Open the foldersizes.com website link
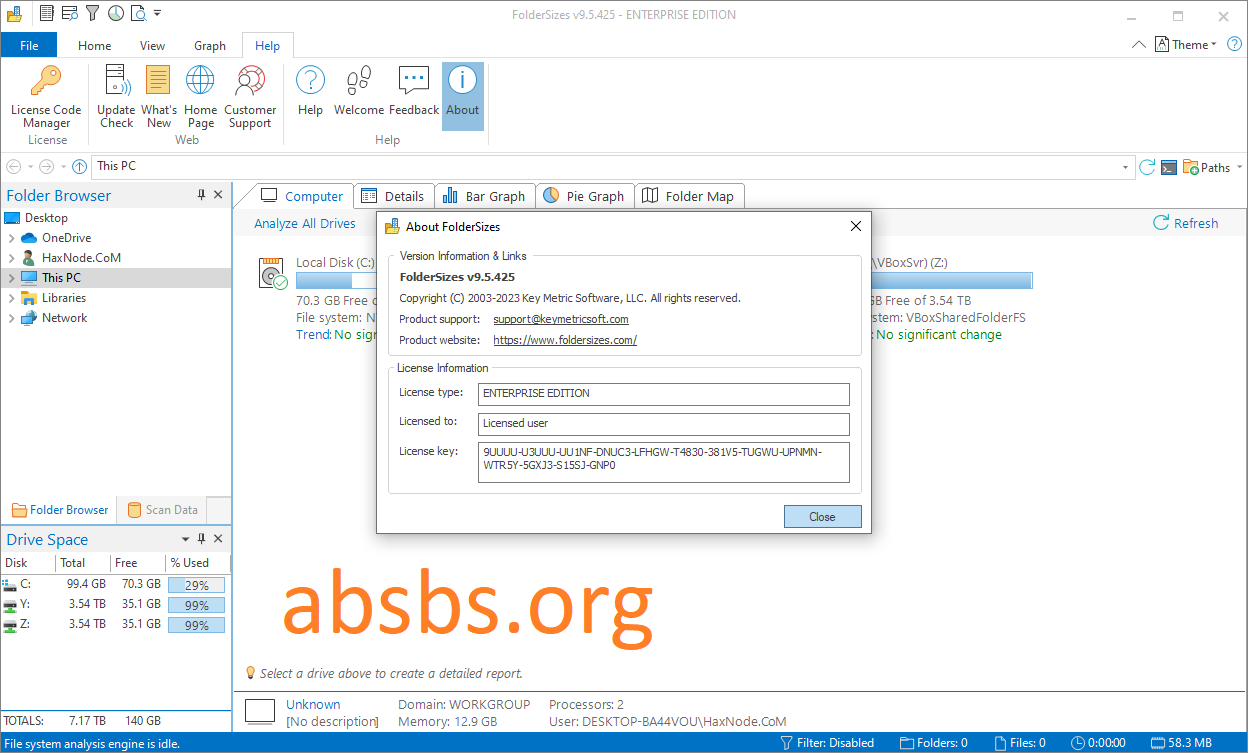 (x=565, y=340)
